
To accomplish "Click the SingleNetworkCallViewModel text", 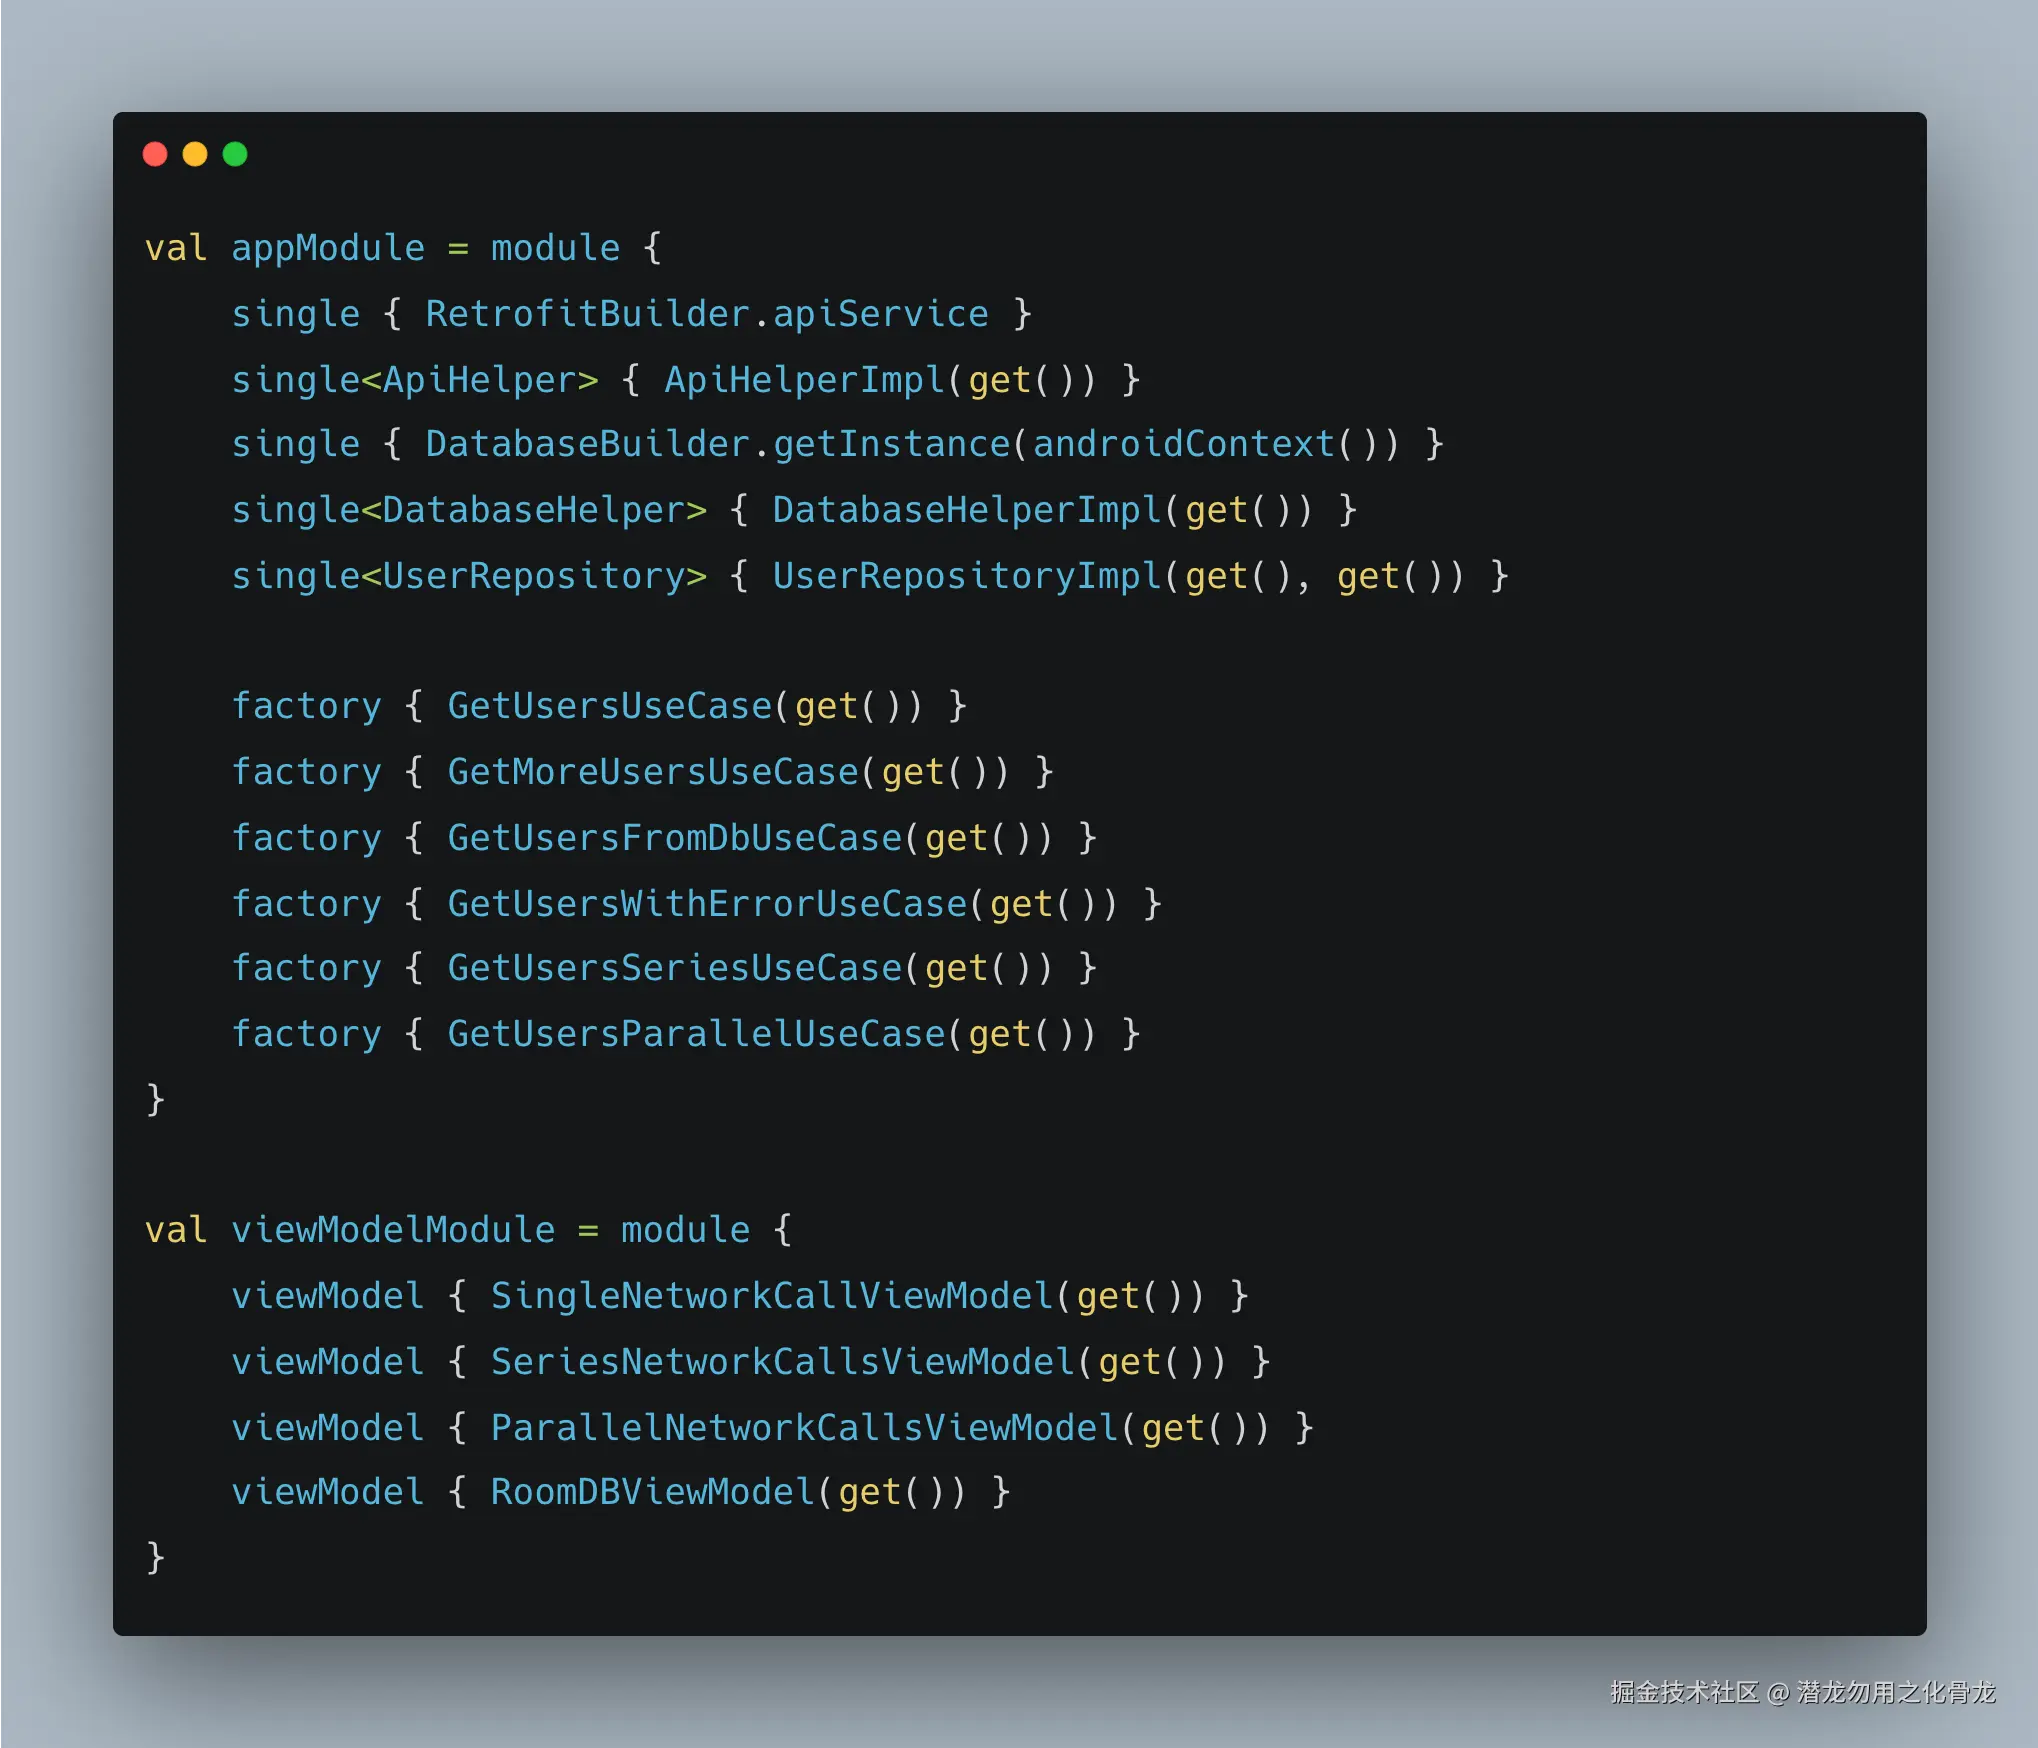I will [x=771, y=1296].
